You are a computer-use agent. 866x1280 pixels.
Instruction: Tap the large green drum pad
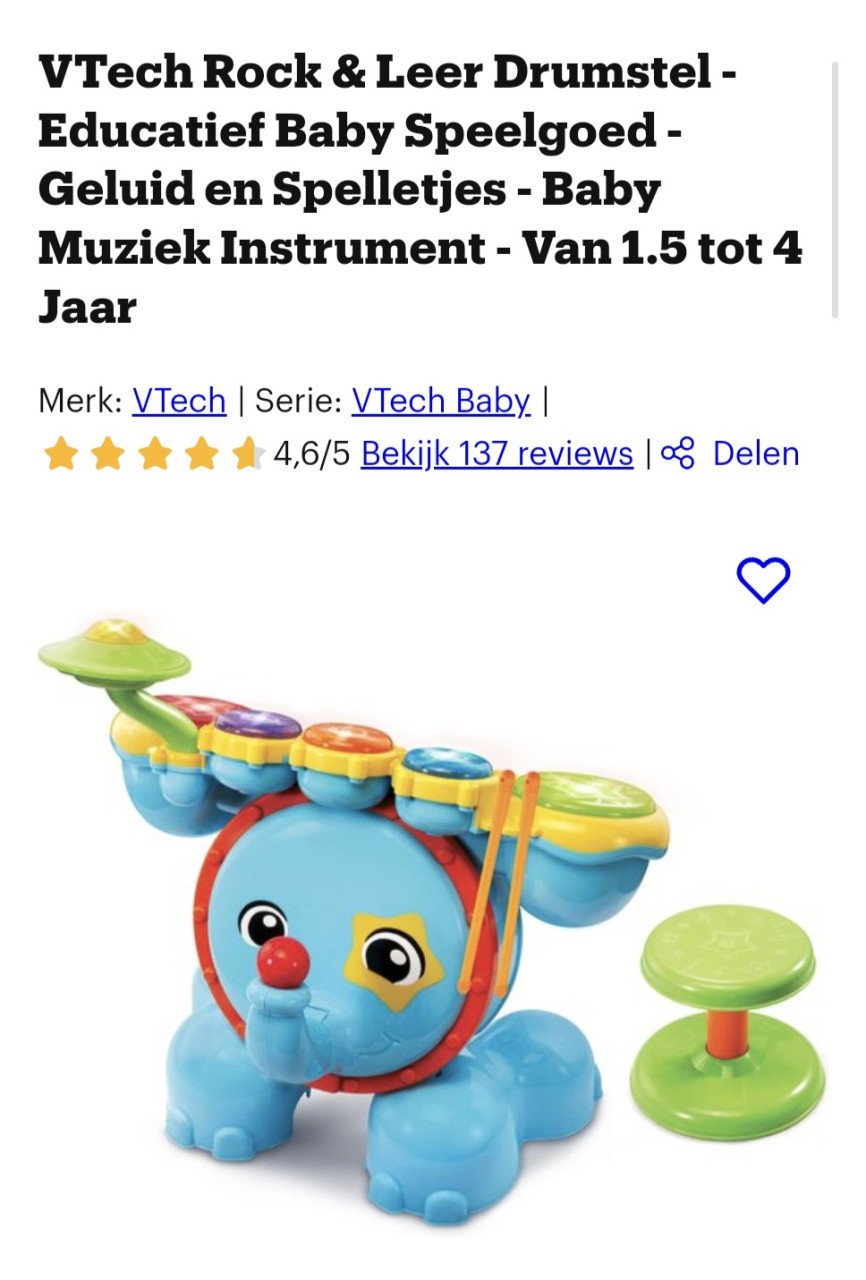pyautogui.click(x=589, y=797)
